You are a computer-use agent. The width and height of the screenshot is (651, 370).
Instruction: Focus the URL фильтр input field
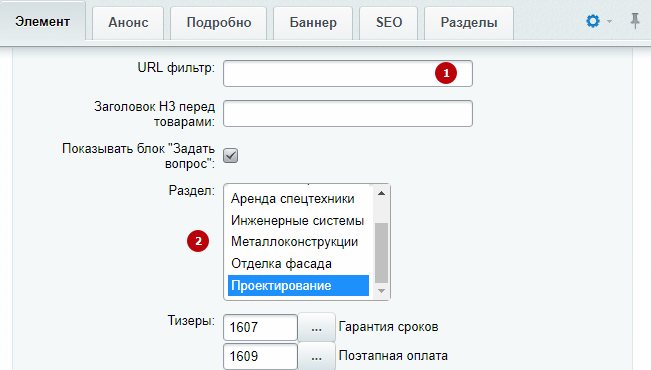coord(348,74)
